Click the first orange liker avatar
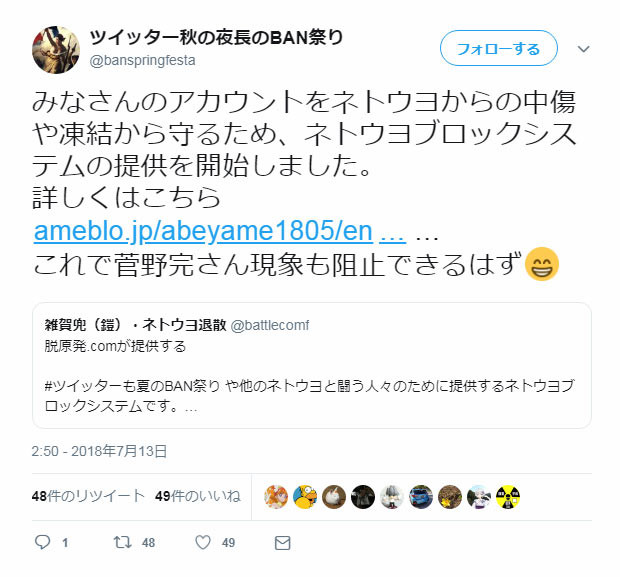Screen dimensions: 620x577 (276, 496)
